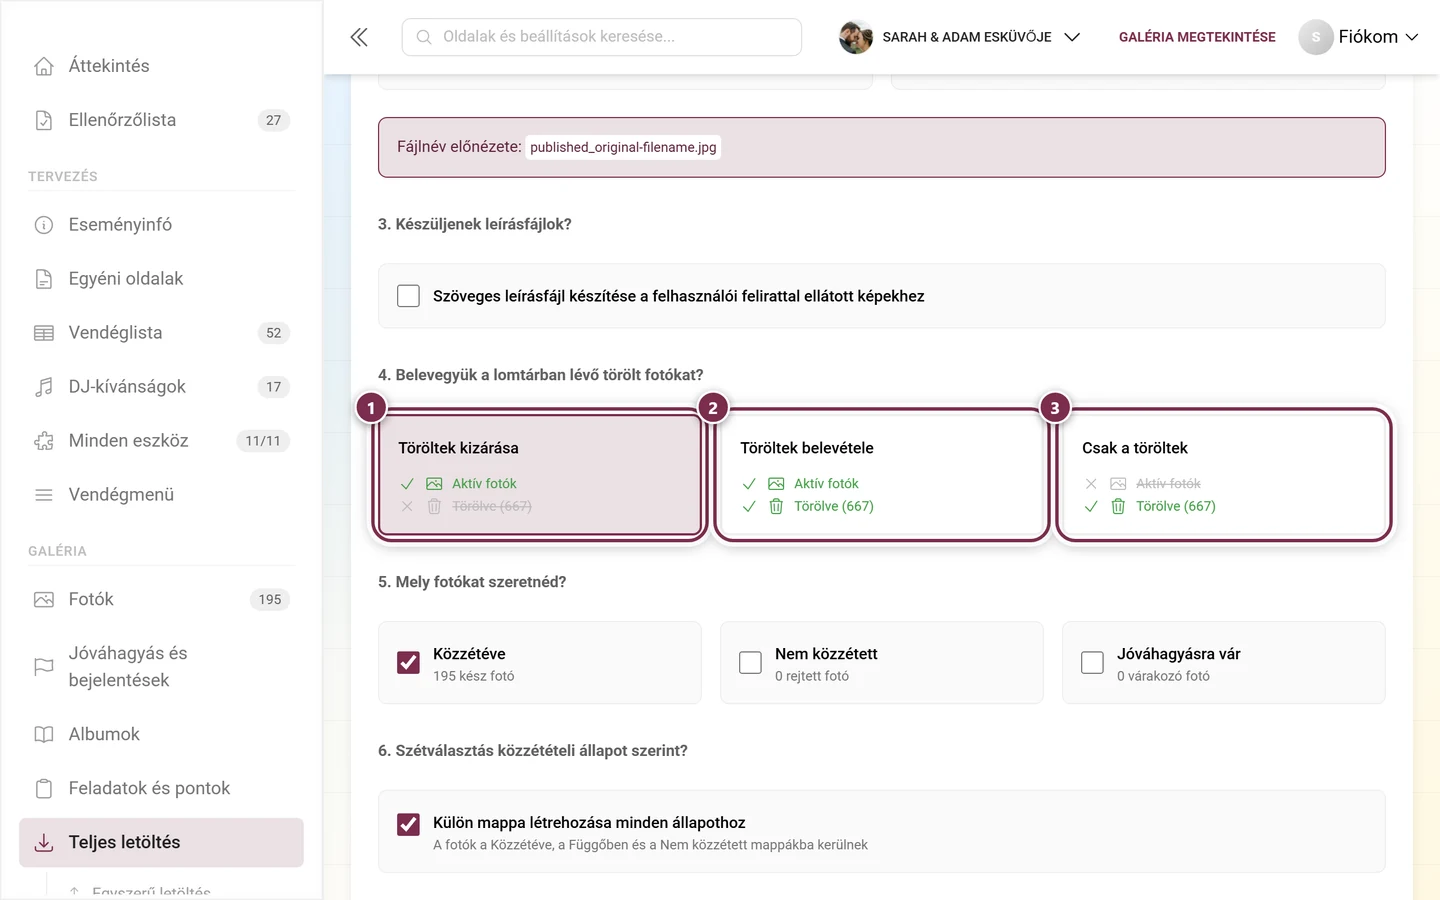Screen dimensions: 1440x900
Task: Select the Csak a töröltek option card
Action: 1224,475
